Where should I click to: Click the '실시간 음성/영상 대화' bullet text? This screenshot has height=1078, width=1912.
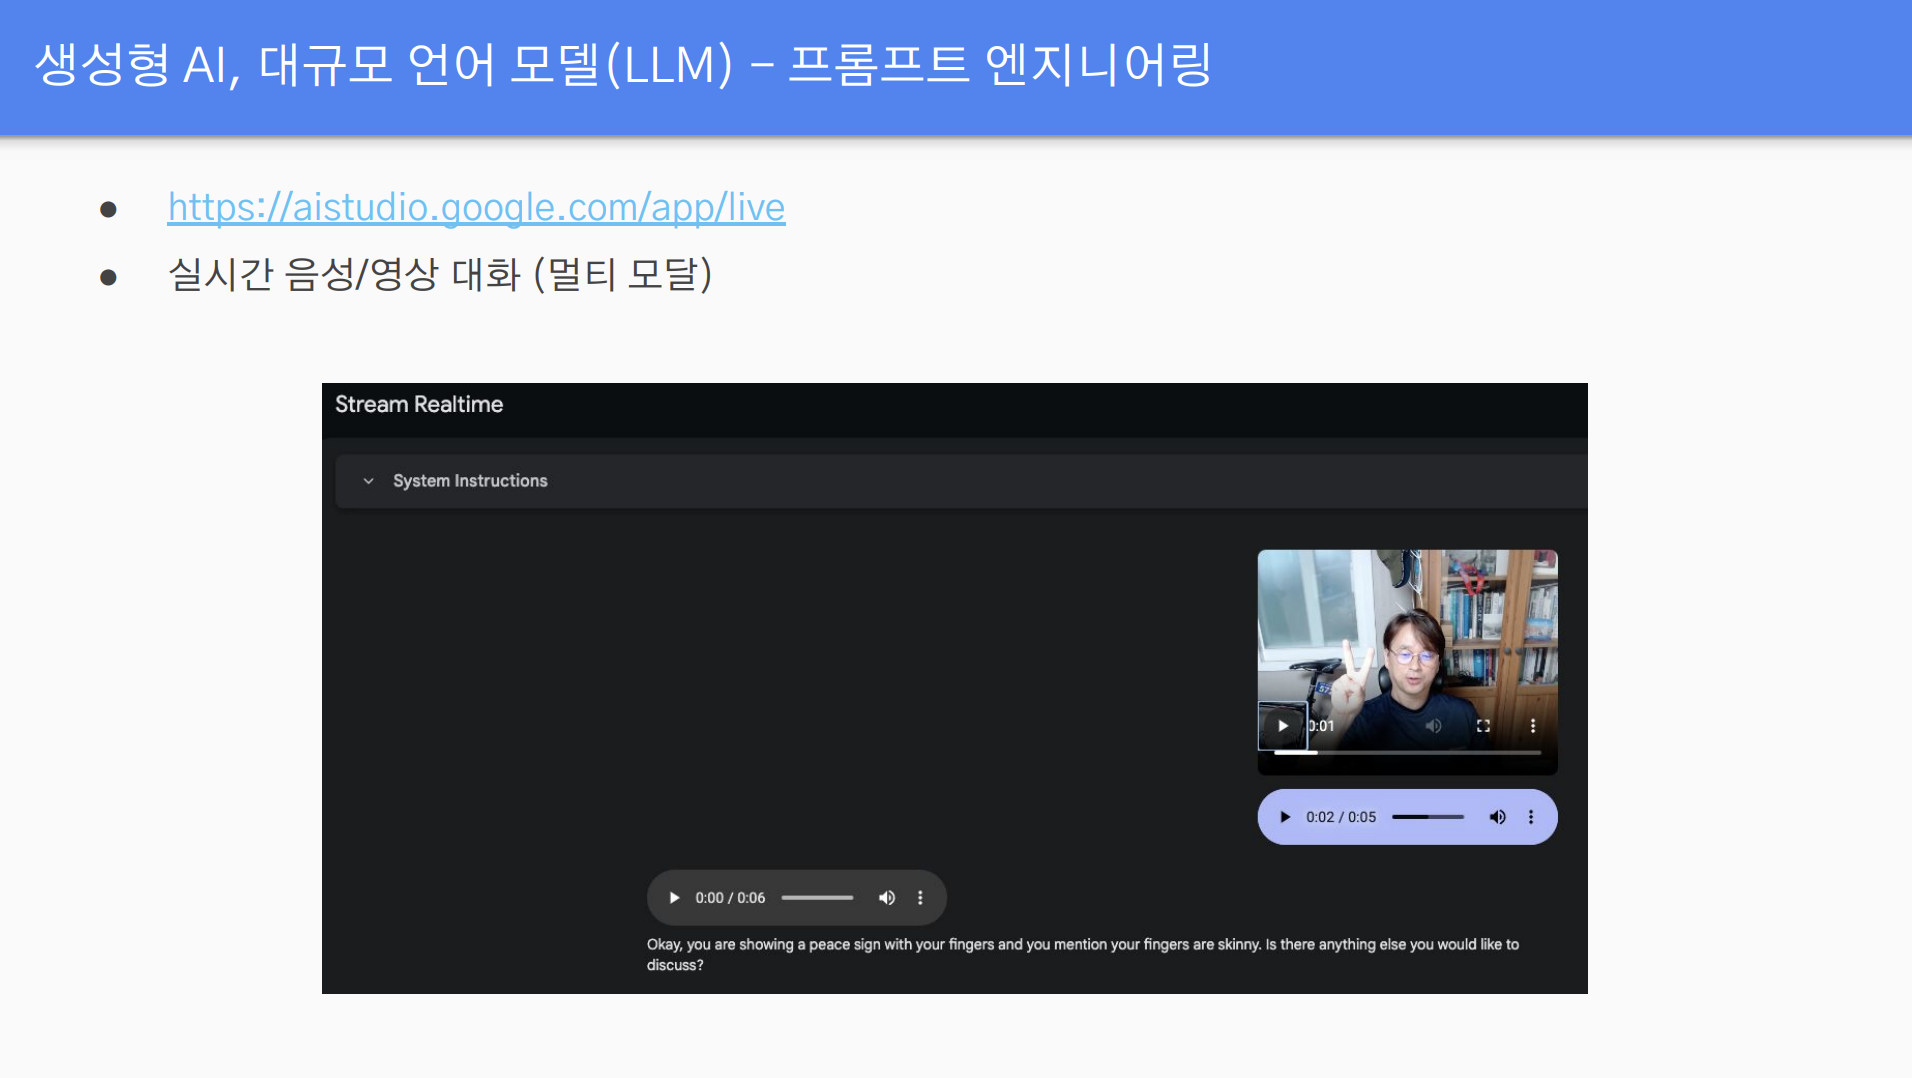pyautogui.click(x=440, y=274)
